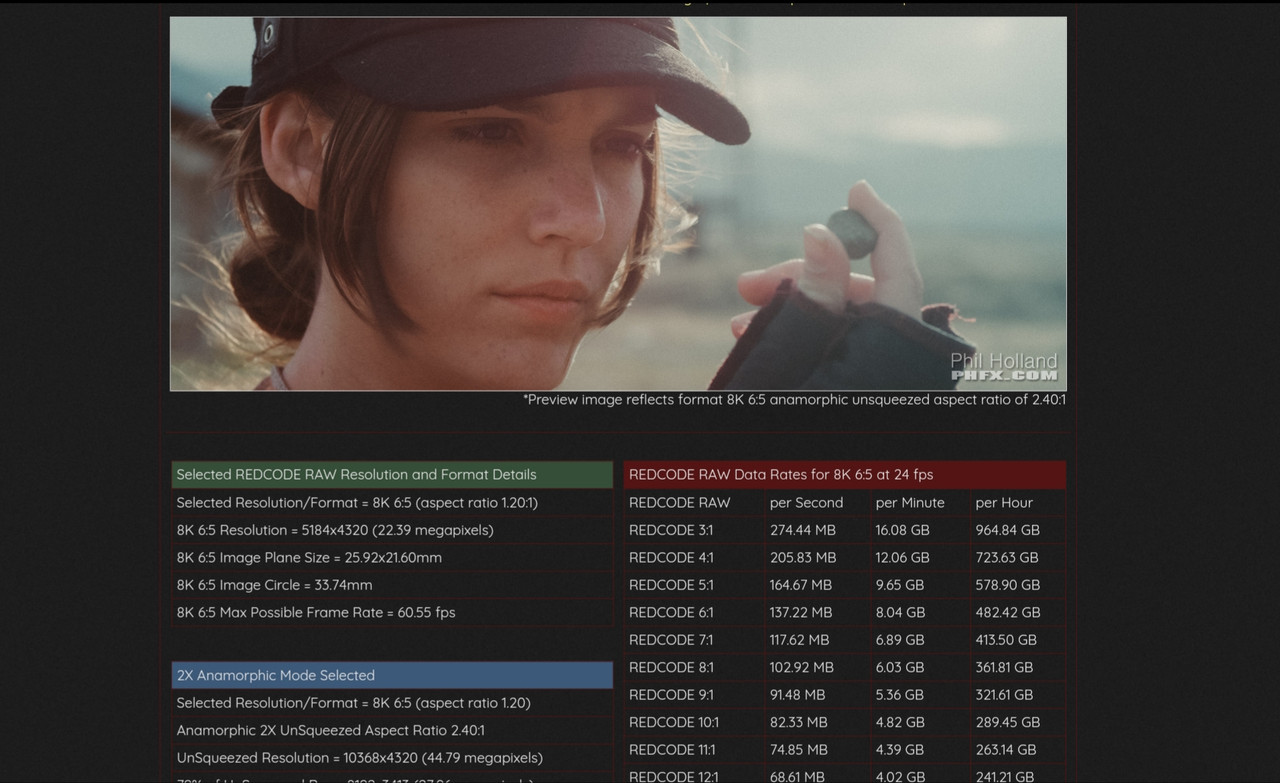The height and width of the screenshot is (783, 1280).
Task: Click the green Selected REDCODE RAW Resolution header
Action: pos(392,475)
